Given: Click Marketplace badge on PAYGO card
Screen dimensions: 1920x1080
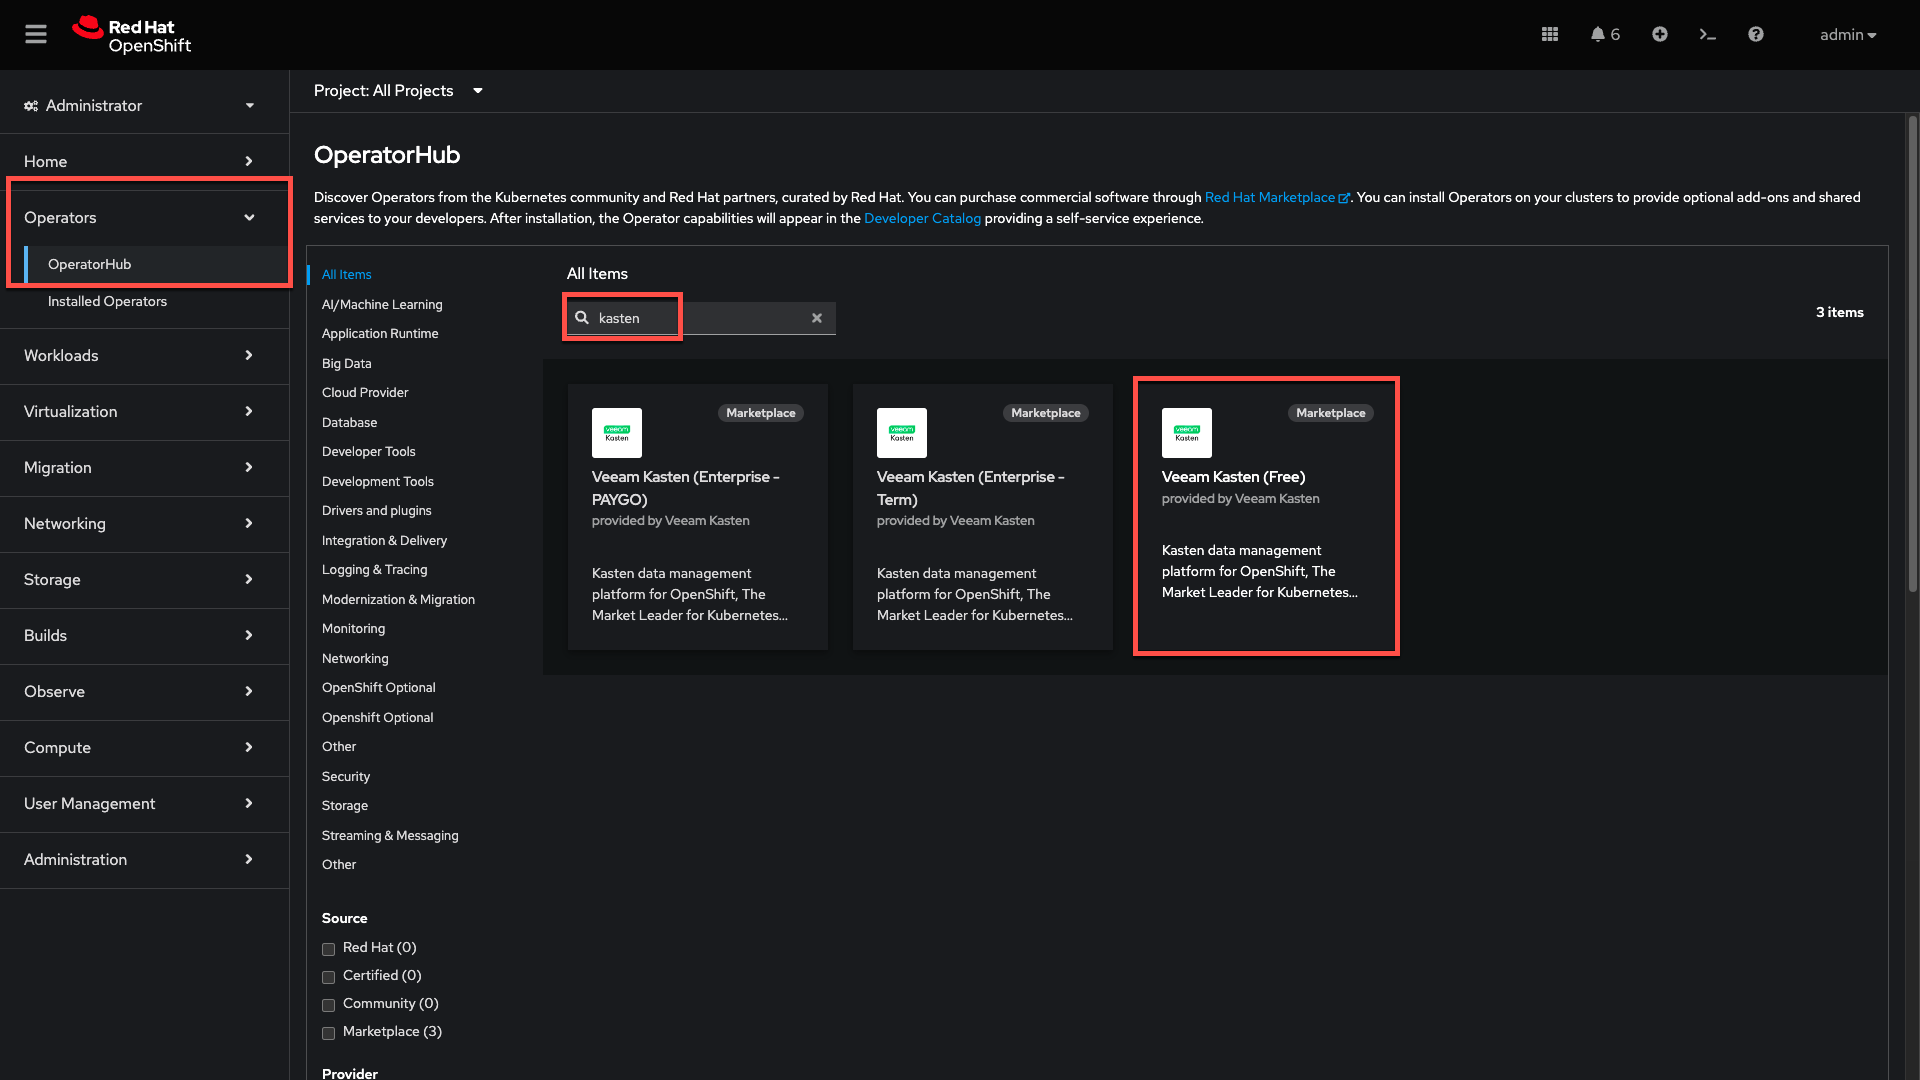Looking at the screenshot, I should pyautogui.click(x=761, y=413).
